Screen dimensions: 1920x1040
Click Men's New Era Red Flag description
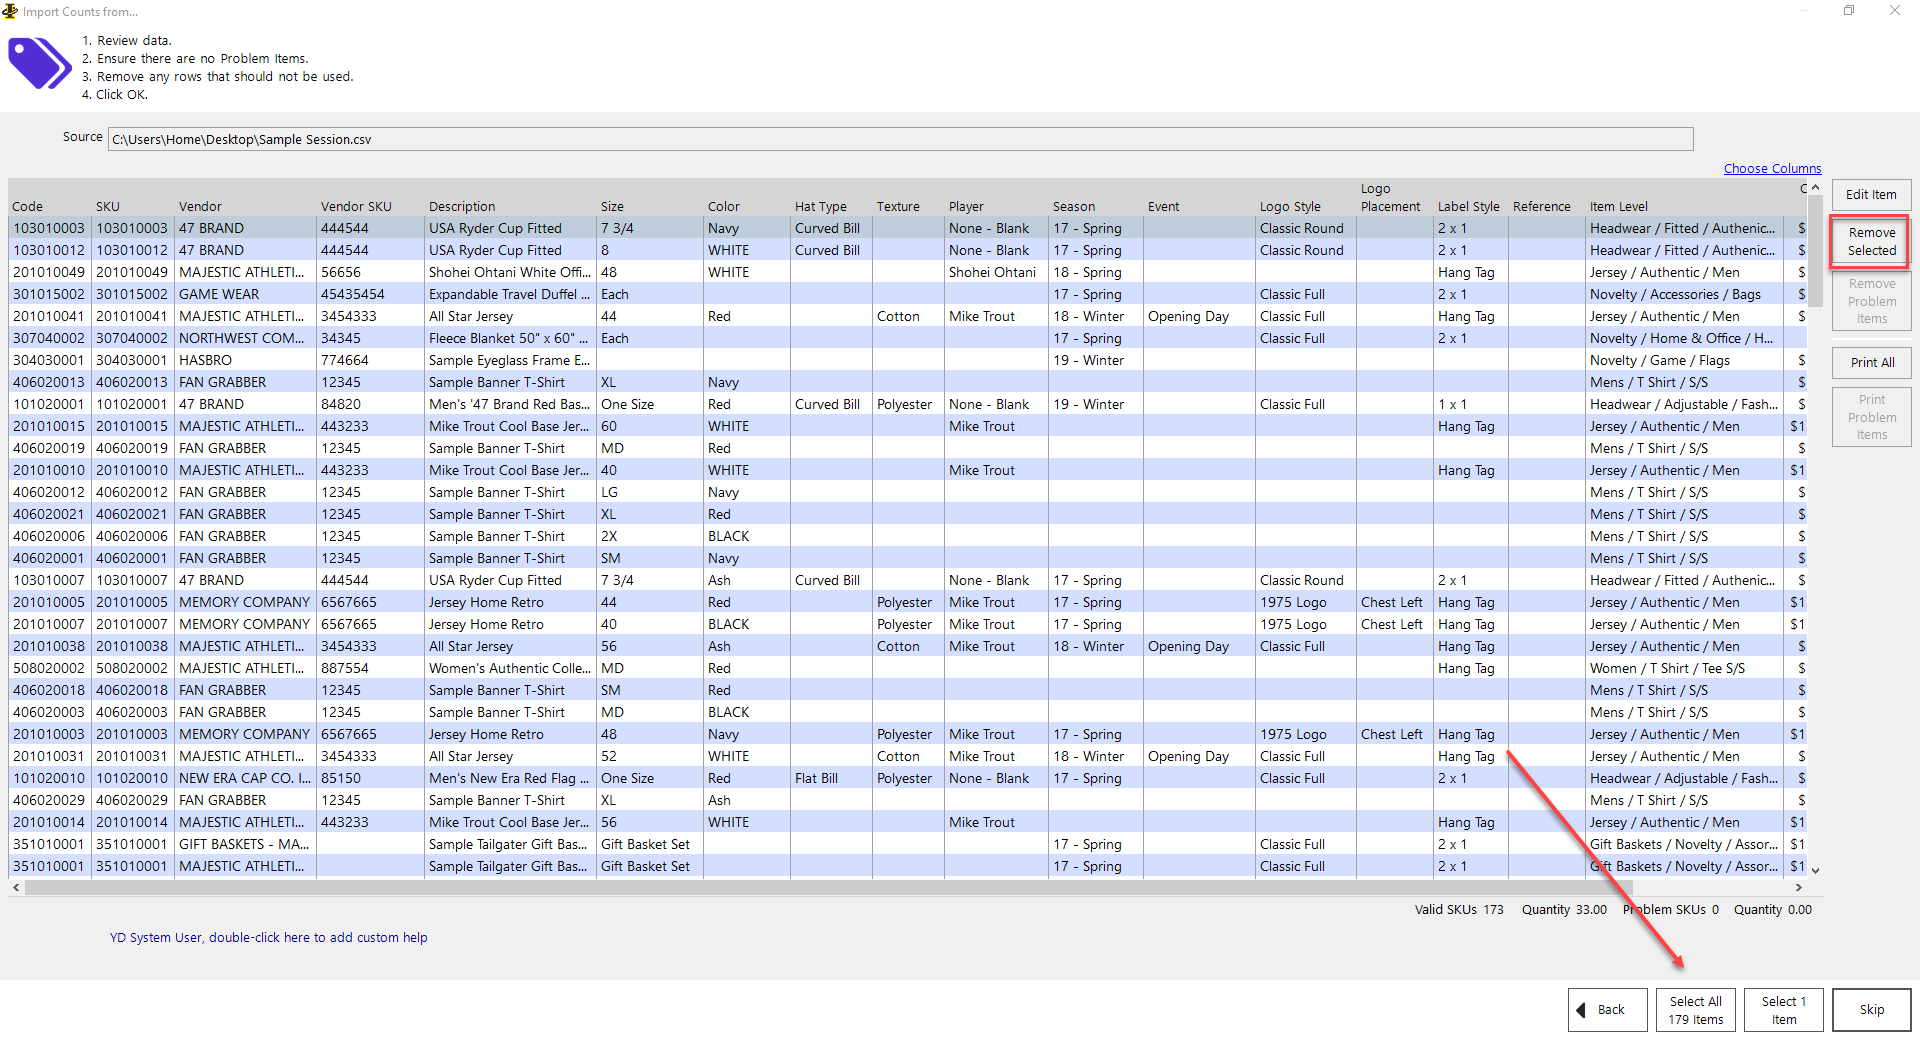[510, 779]
